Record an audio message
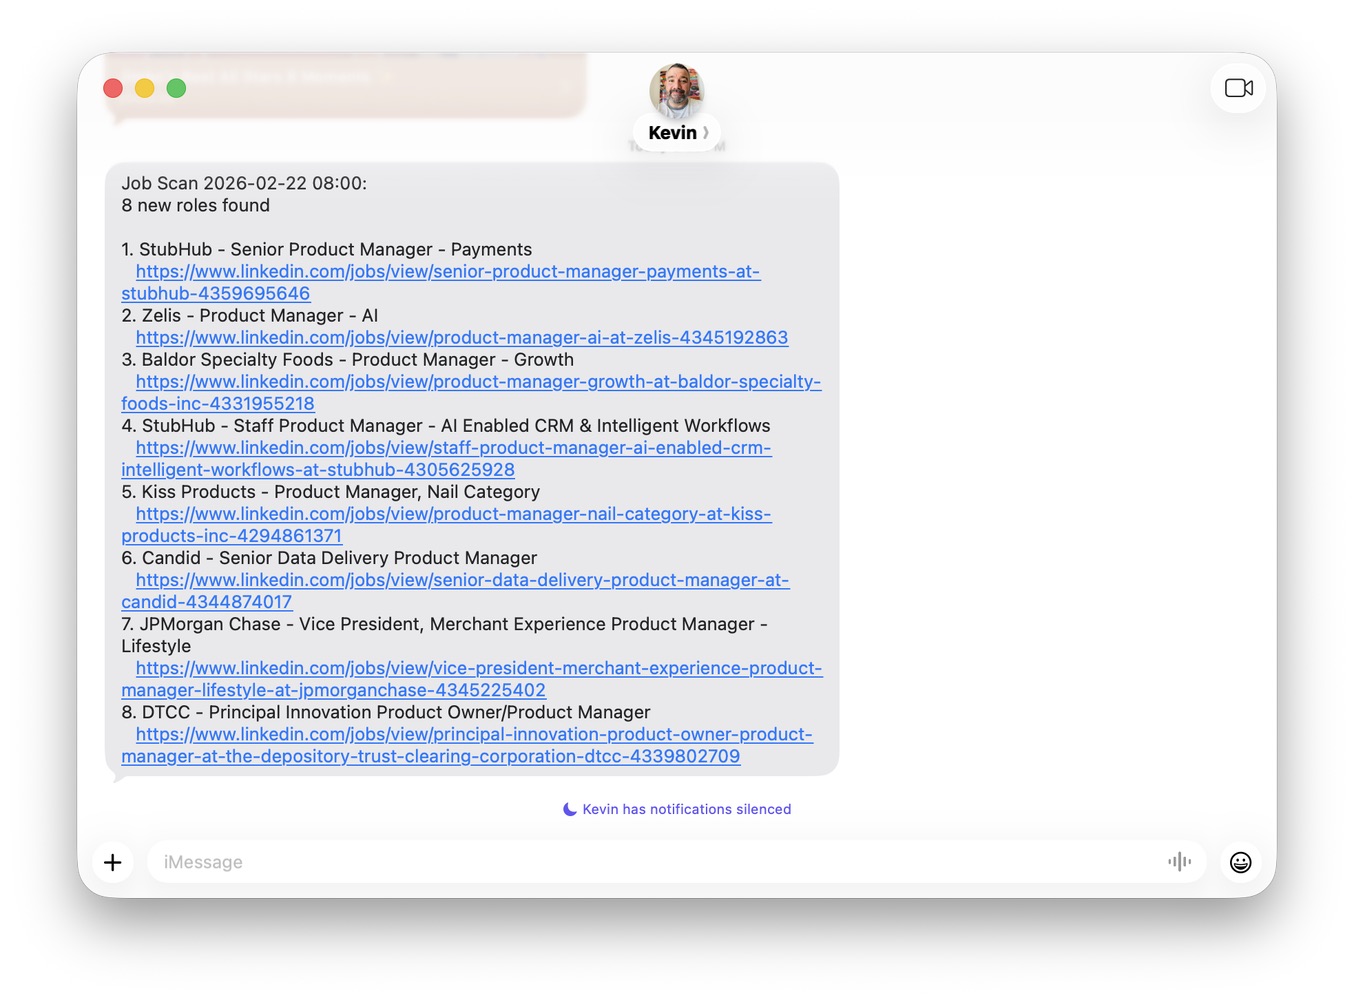Viewport: 1354px width, 1000px height. tap(1179, 862)
